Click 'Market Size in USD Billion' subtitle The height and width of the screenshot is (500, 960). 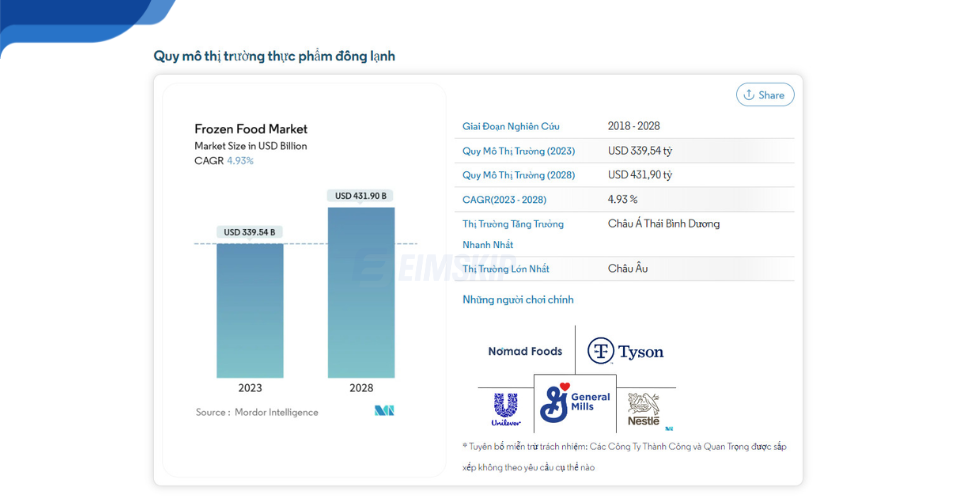tap(250, 146)
